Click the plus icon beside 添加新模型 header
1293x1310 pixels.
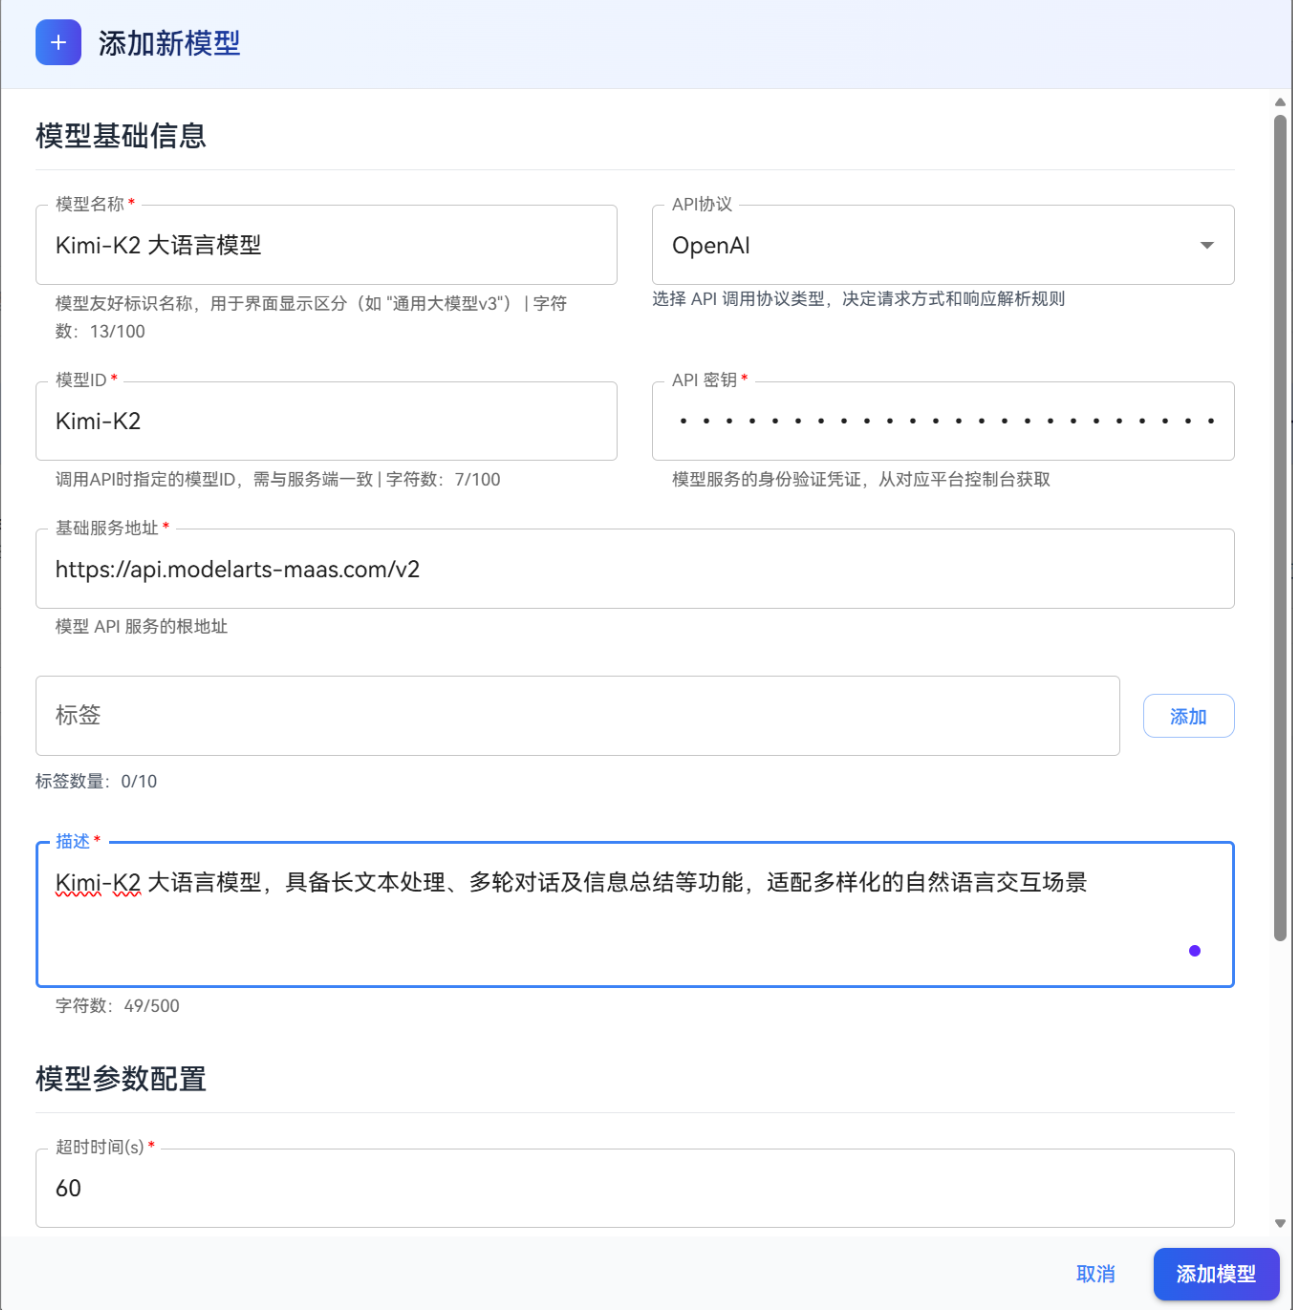(x=57, y=42)
